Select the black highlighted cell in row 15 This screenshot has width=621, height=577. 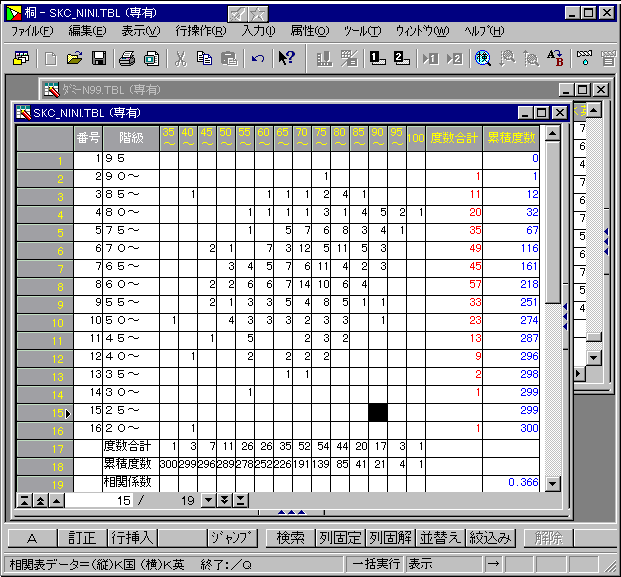tap(378, 412)
